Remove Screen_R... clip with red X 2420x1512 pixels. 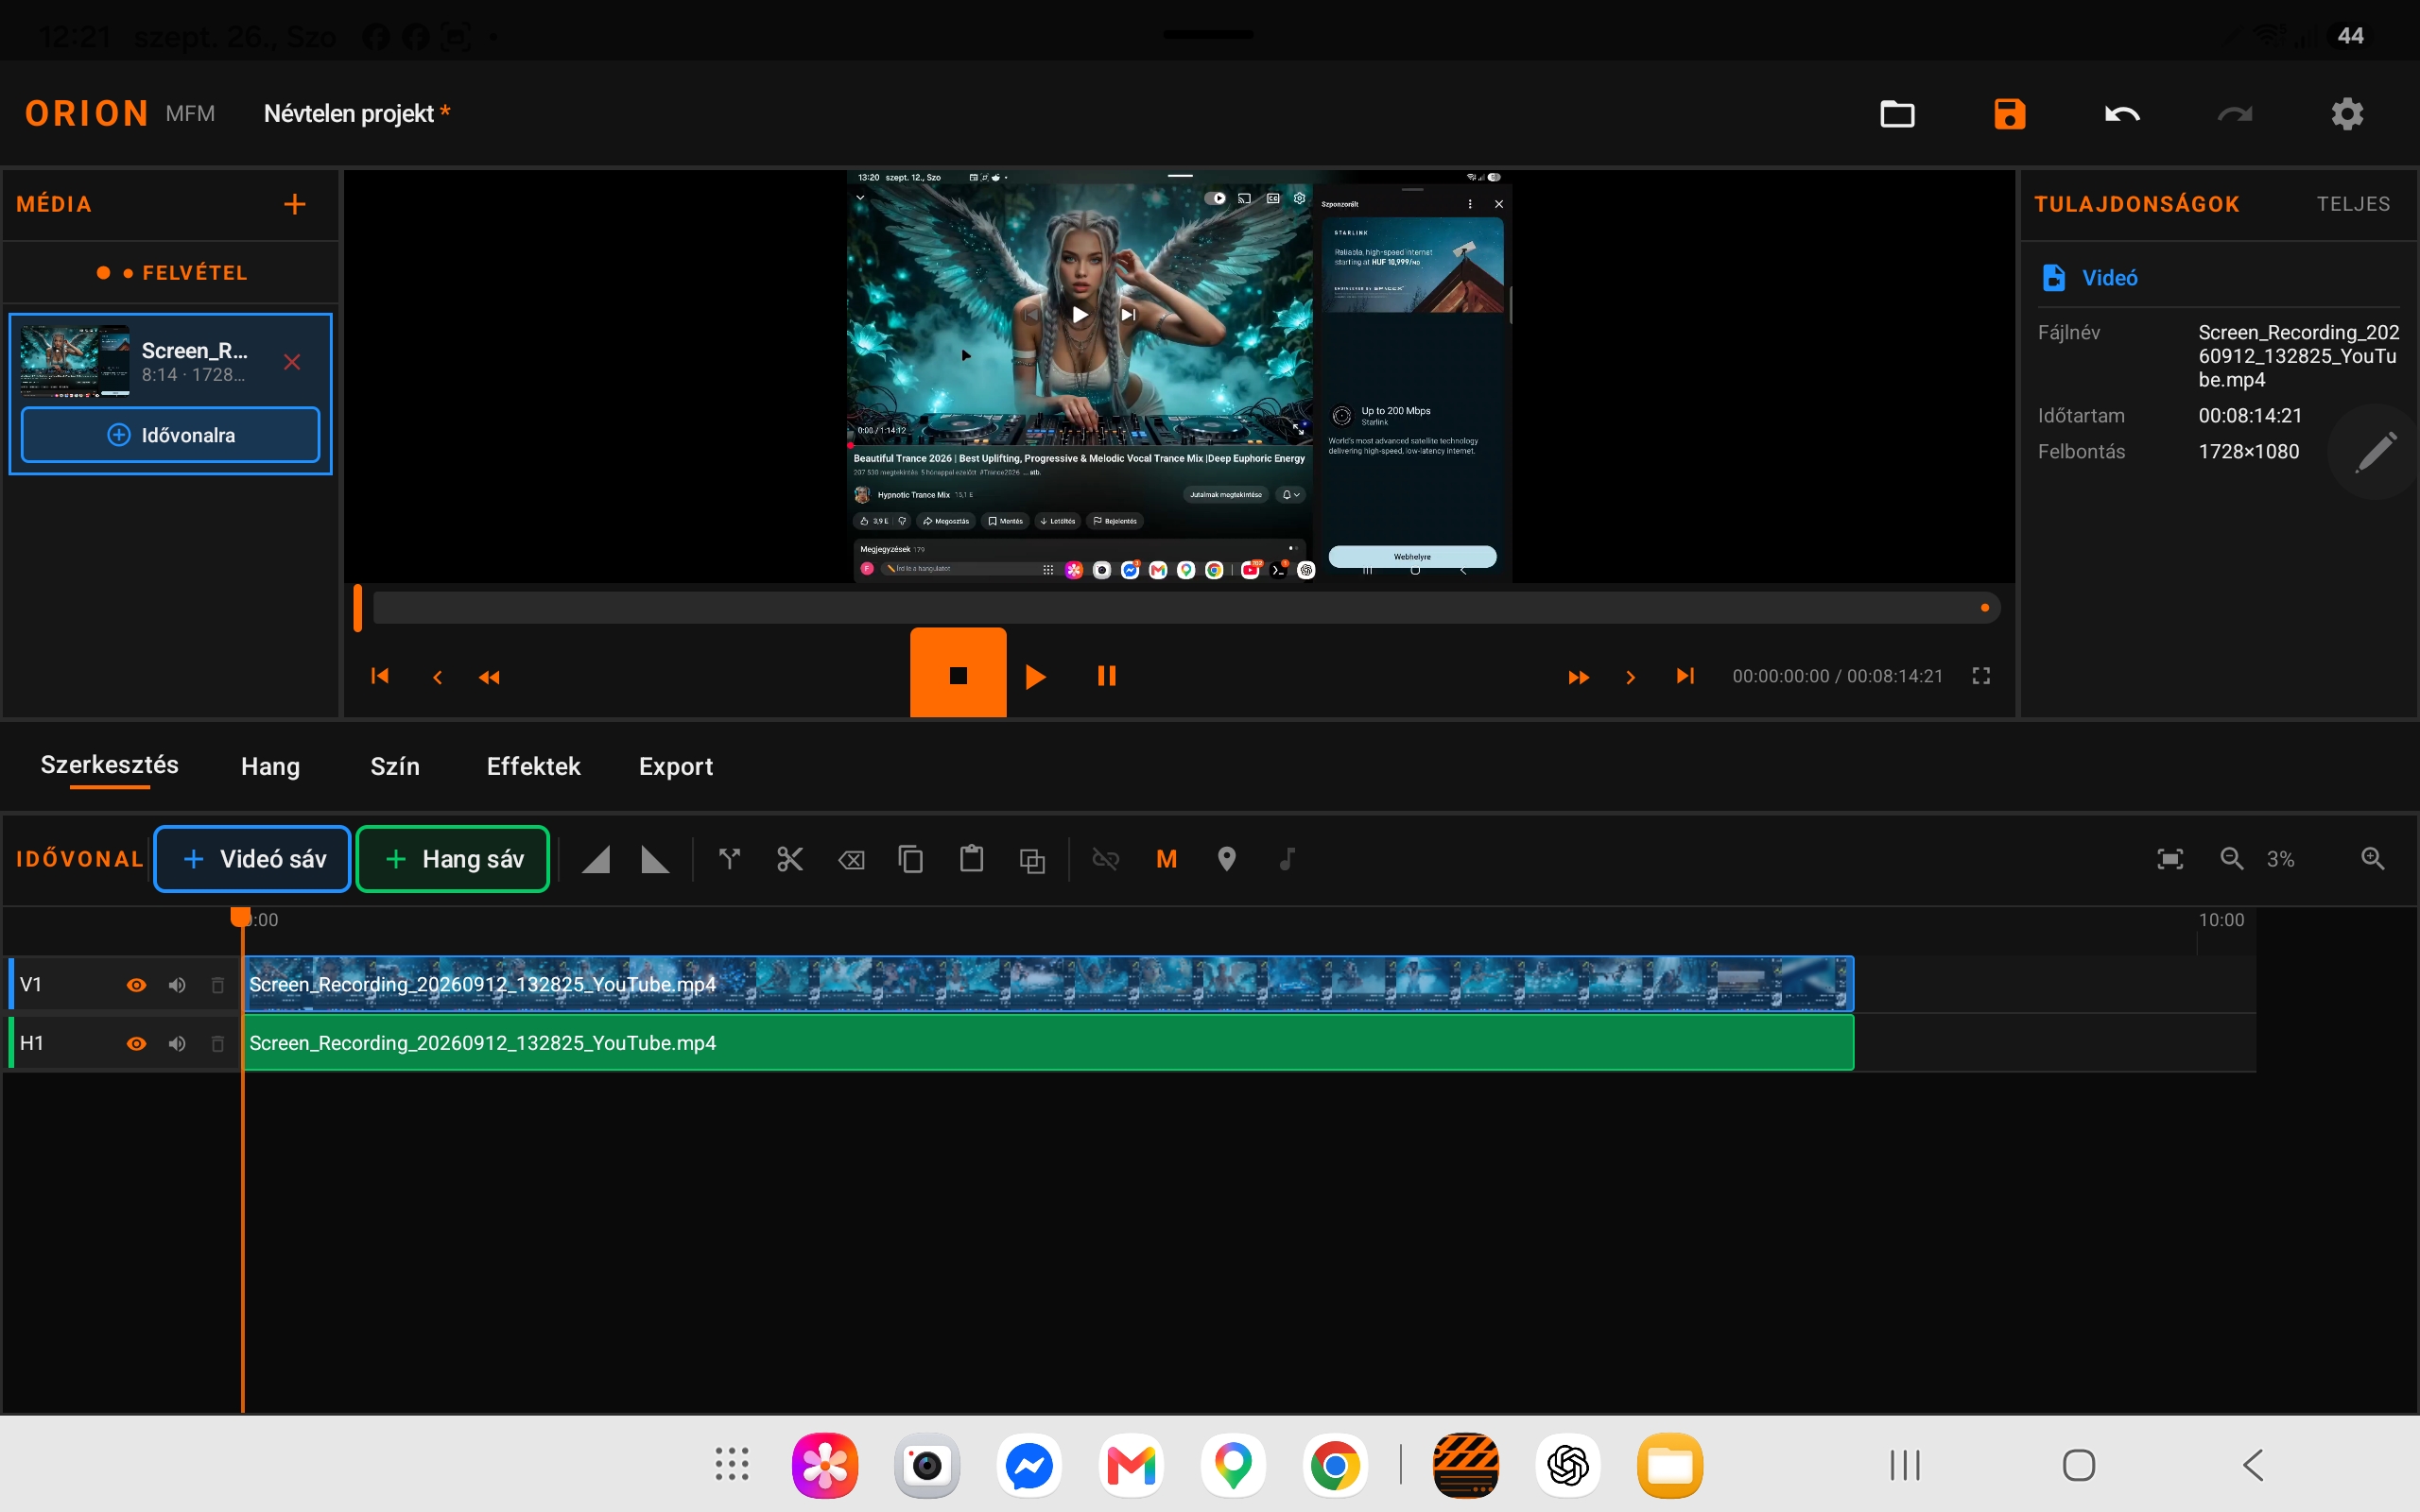click(292, 362)
